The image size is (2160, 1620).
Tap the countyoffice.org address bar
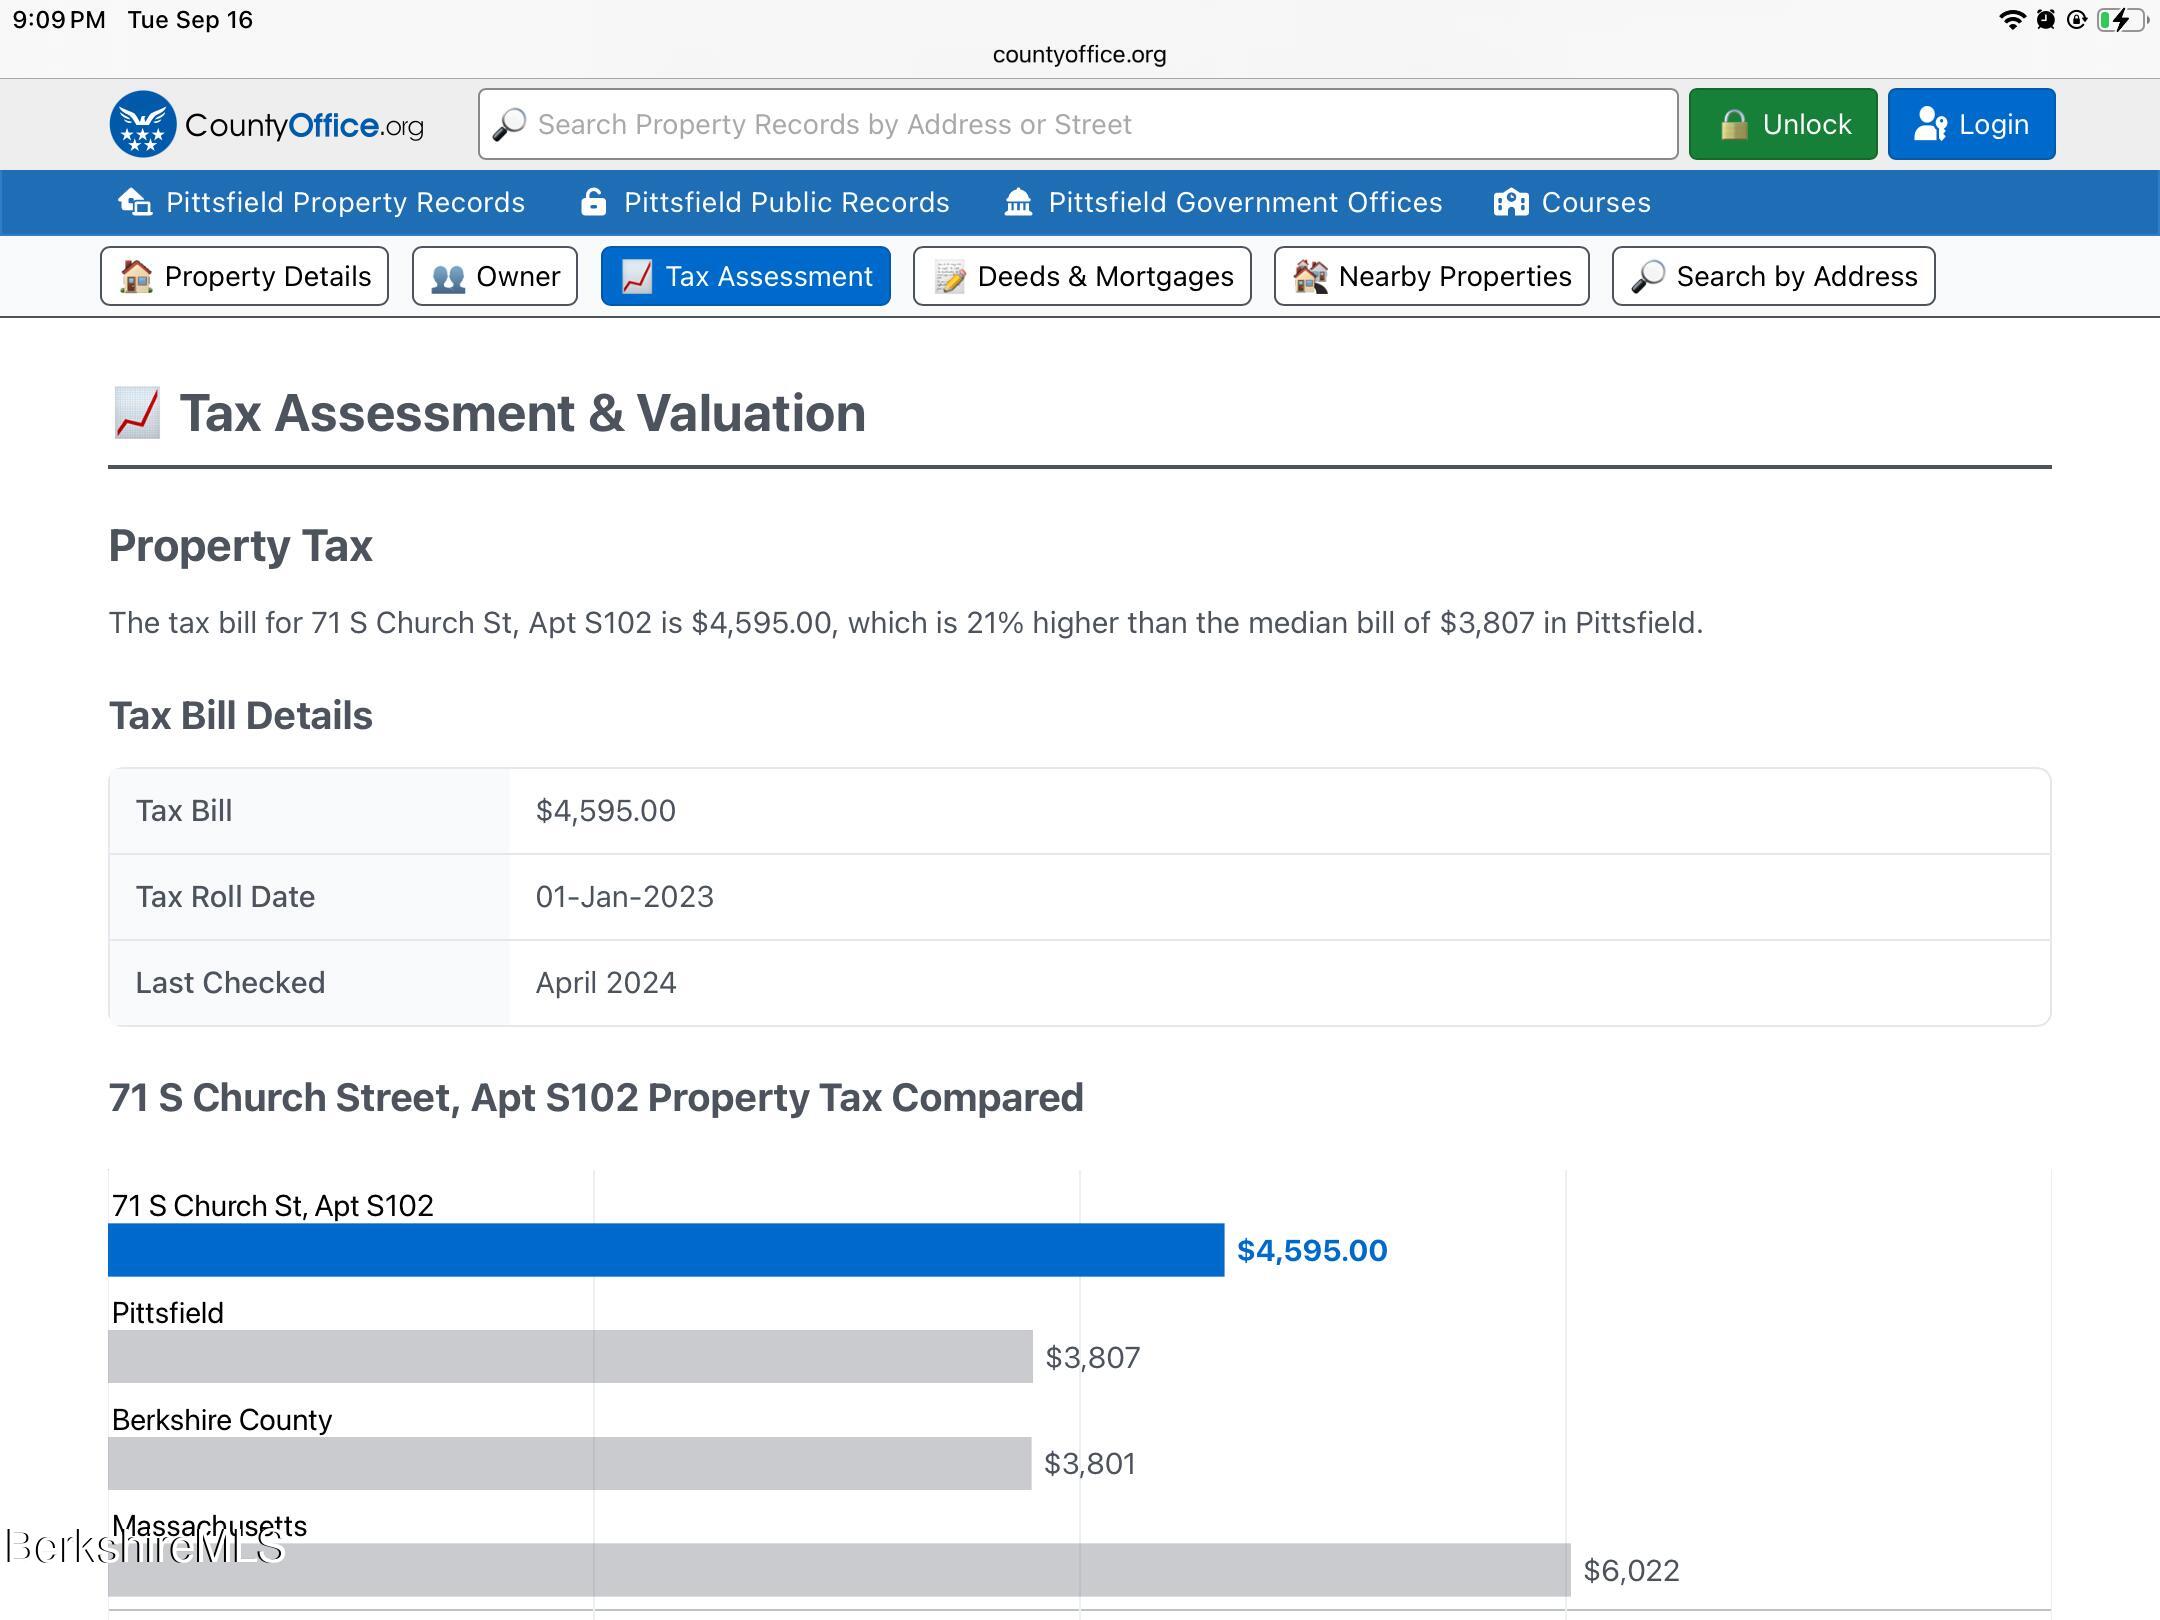coord(1079,54)
